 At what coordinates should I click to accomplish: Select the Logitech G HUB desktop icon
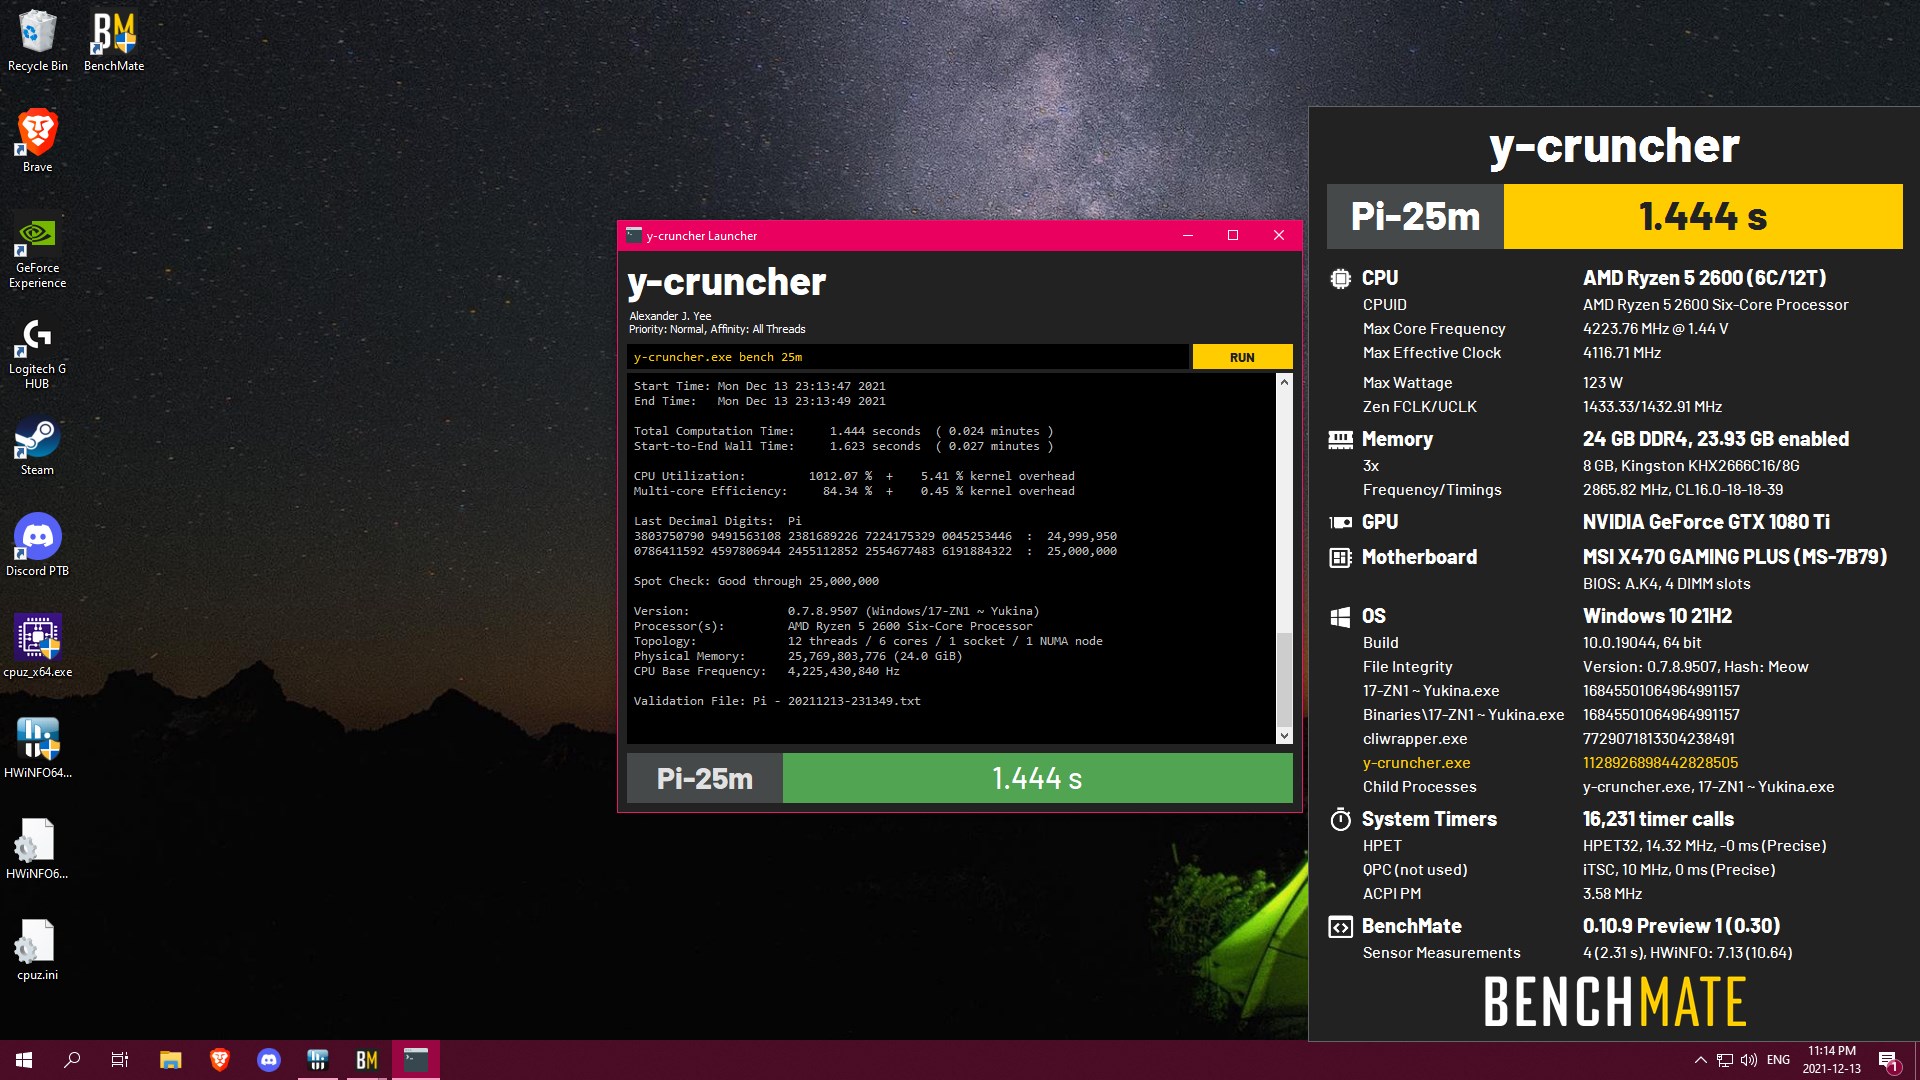[37, 353]
